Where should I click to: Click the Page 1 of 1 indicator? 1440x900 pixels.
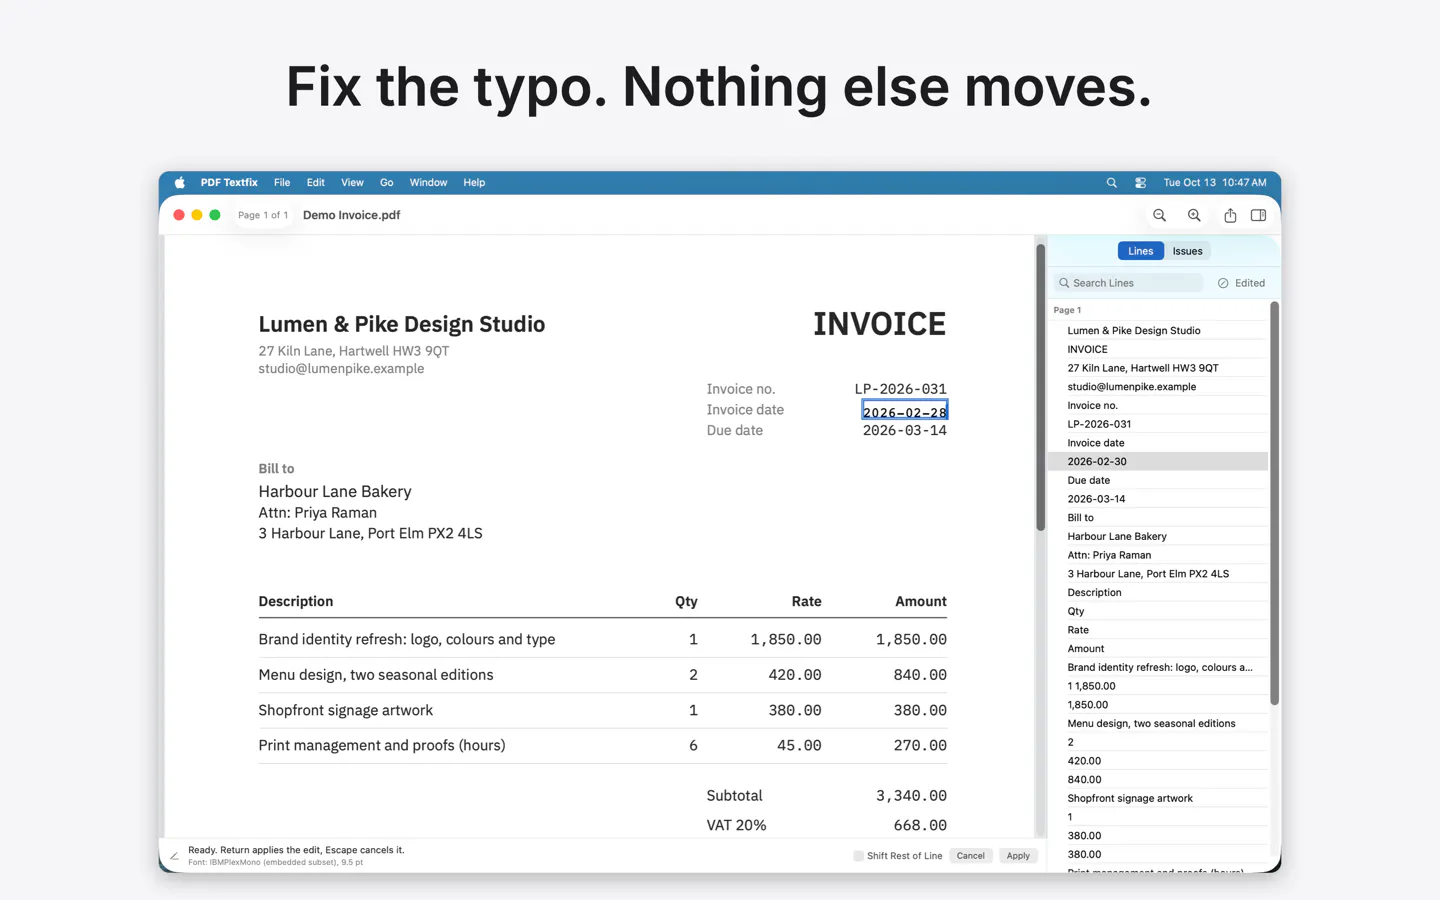tap(263, 215)
